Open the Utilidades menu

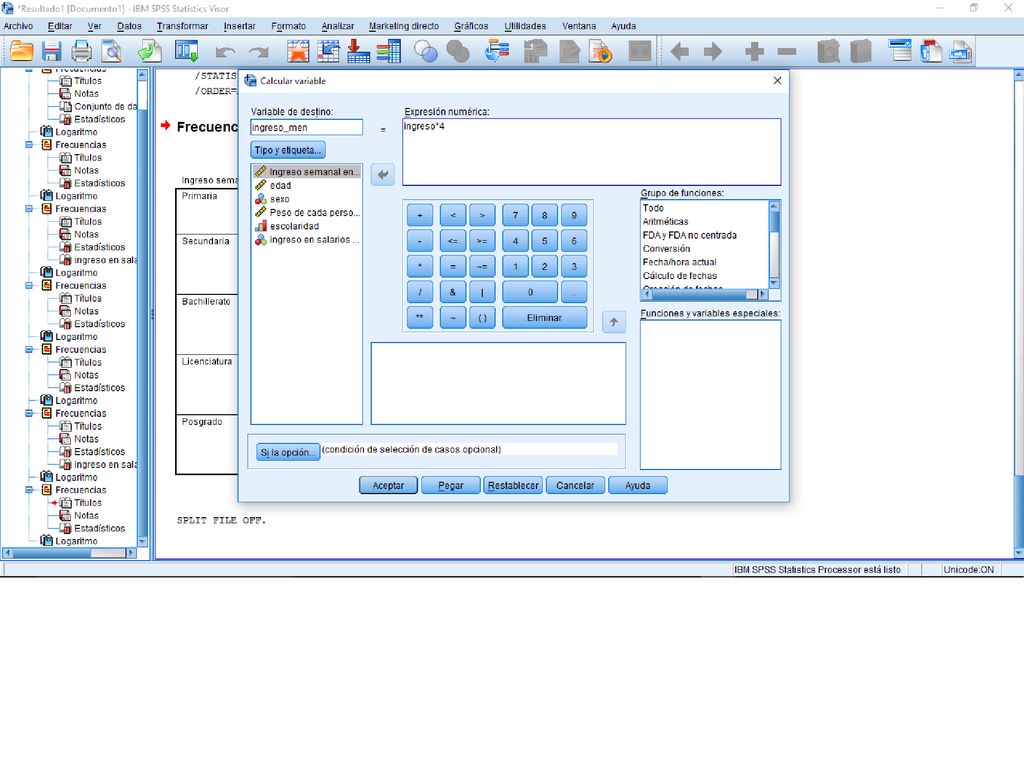[x=525, y=26]
